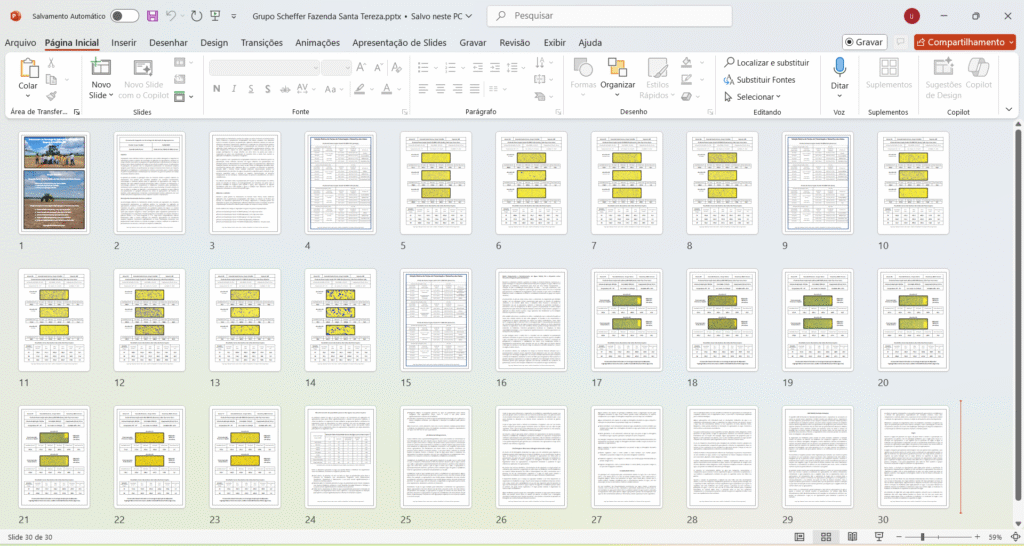Select slide 30 thumbnail
The image size is (1024, 546).
913,457
